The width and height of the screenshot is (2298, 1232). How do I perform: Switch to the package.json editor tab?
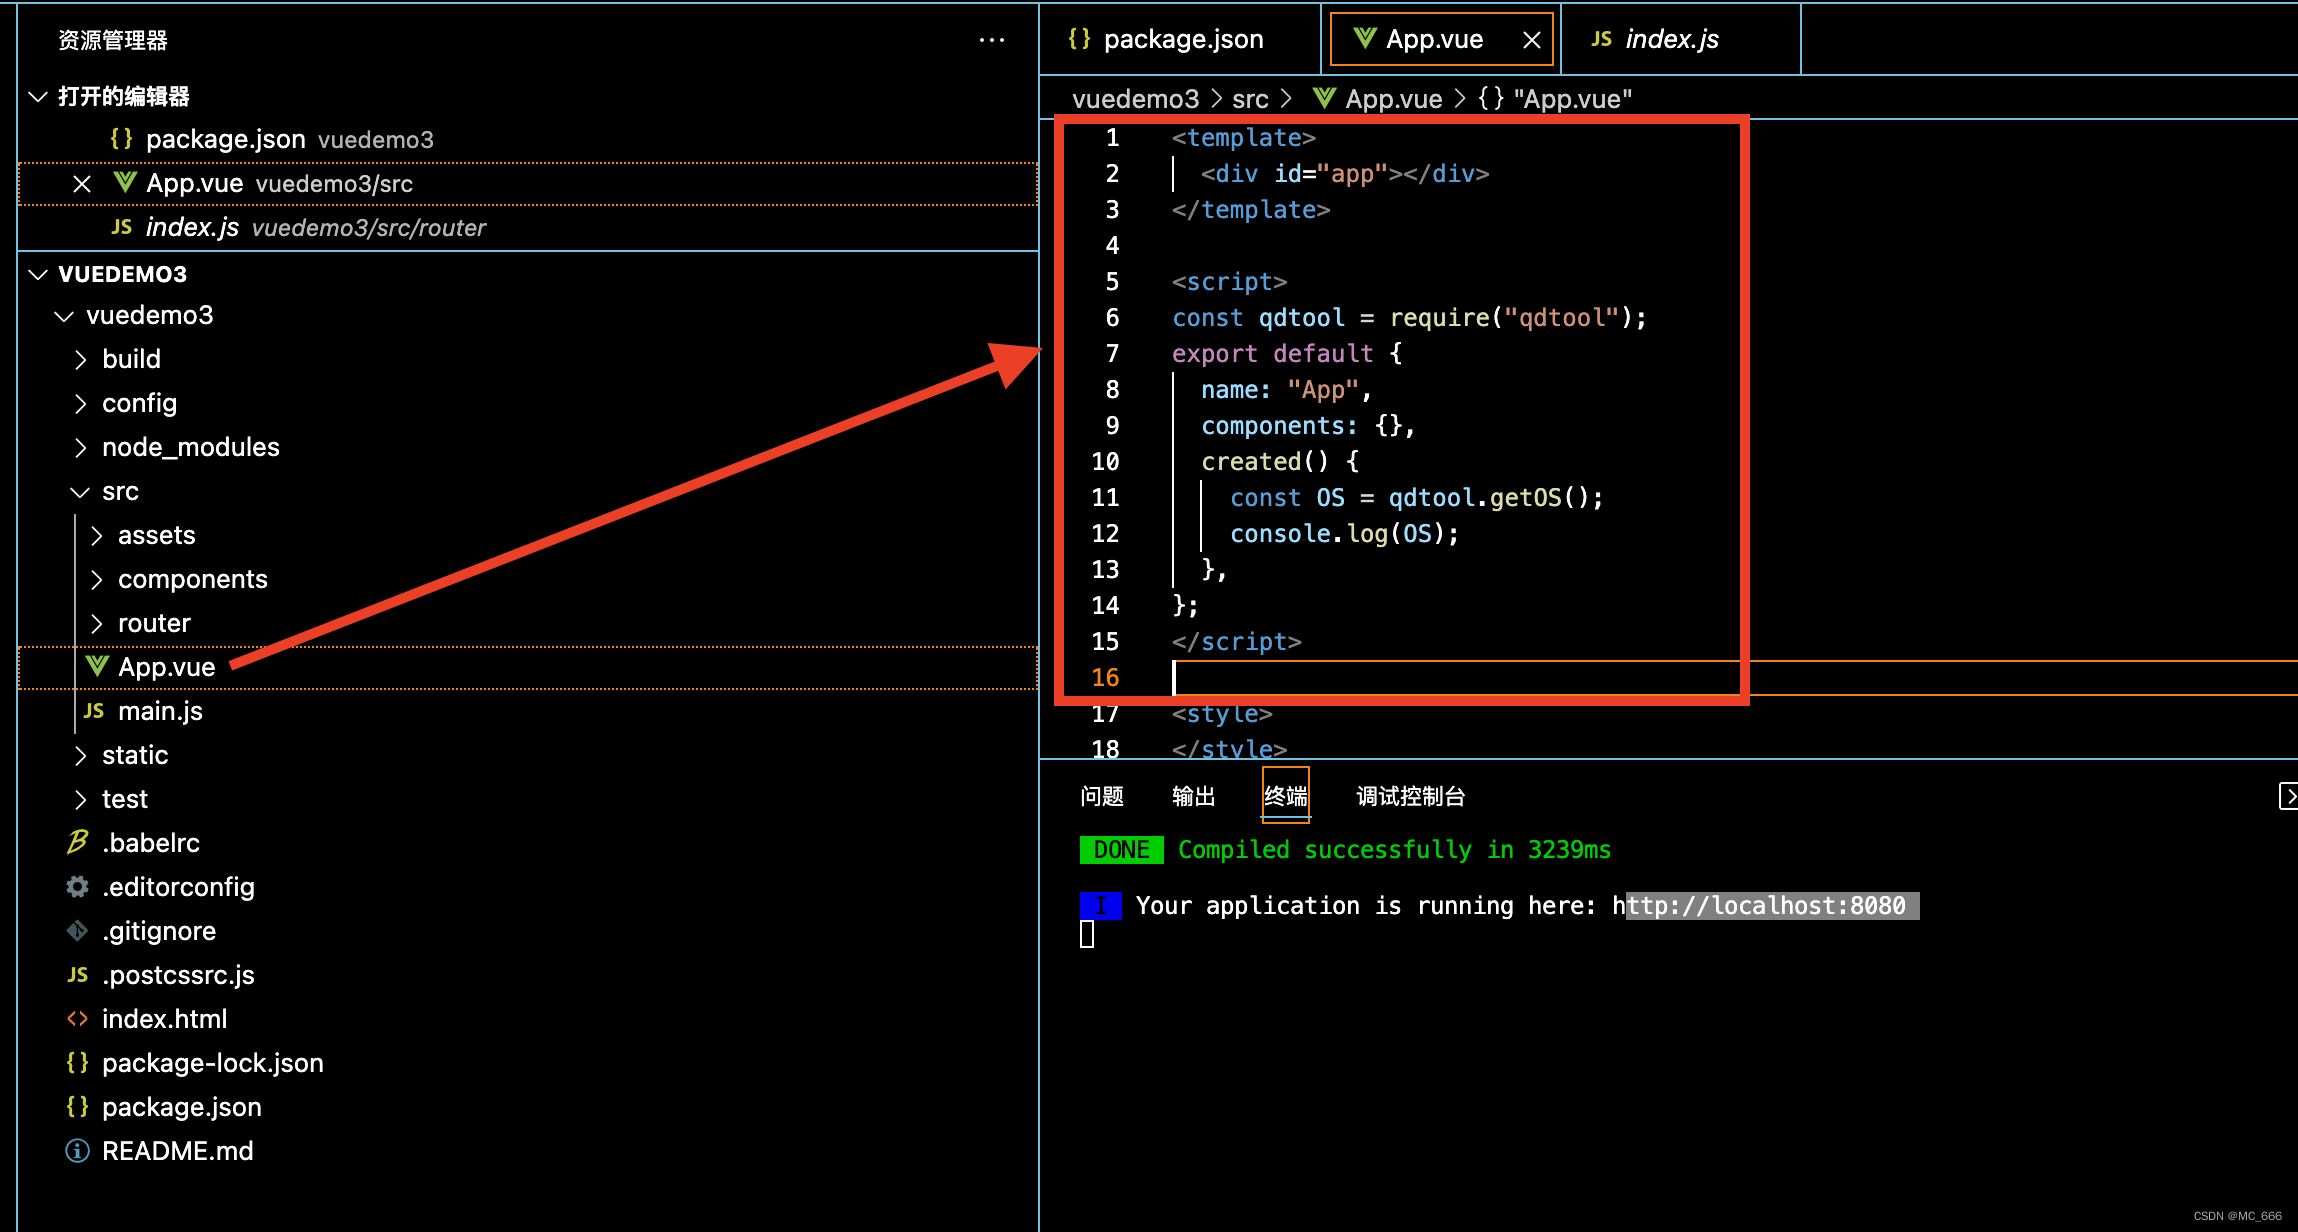click(x=1181, y=39)
